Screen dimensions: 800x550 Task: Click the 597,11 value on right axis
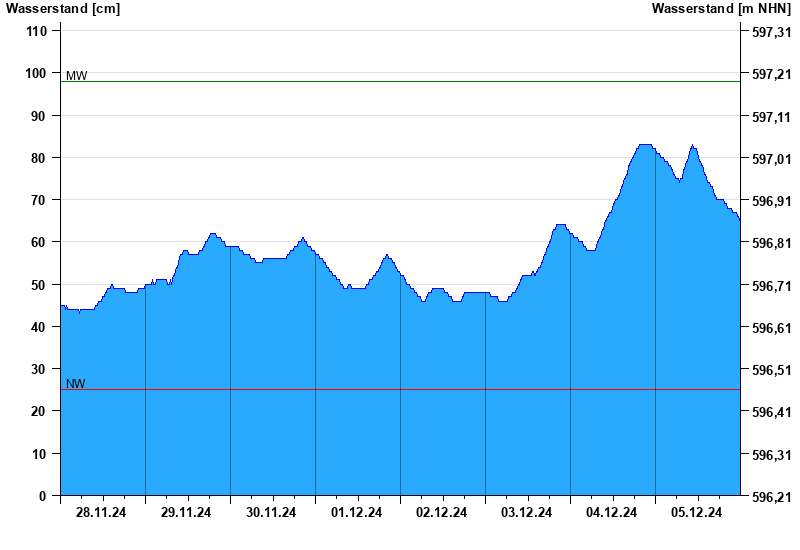(x=772, y=117)
